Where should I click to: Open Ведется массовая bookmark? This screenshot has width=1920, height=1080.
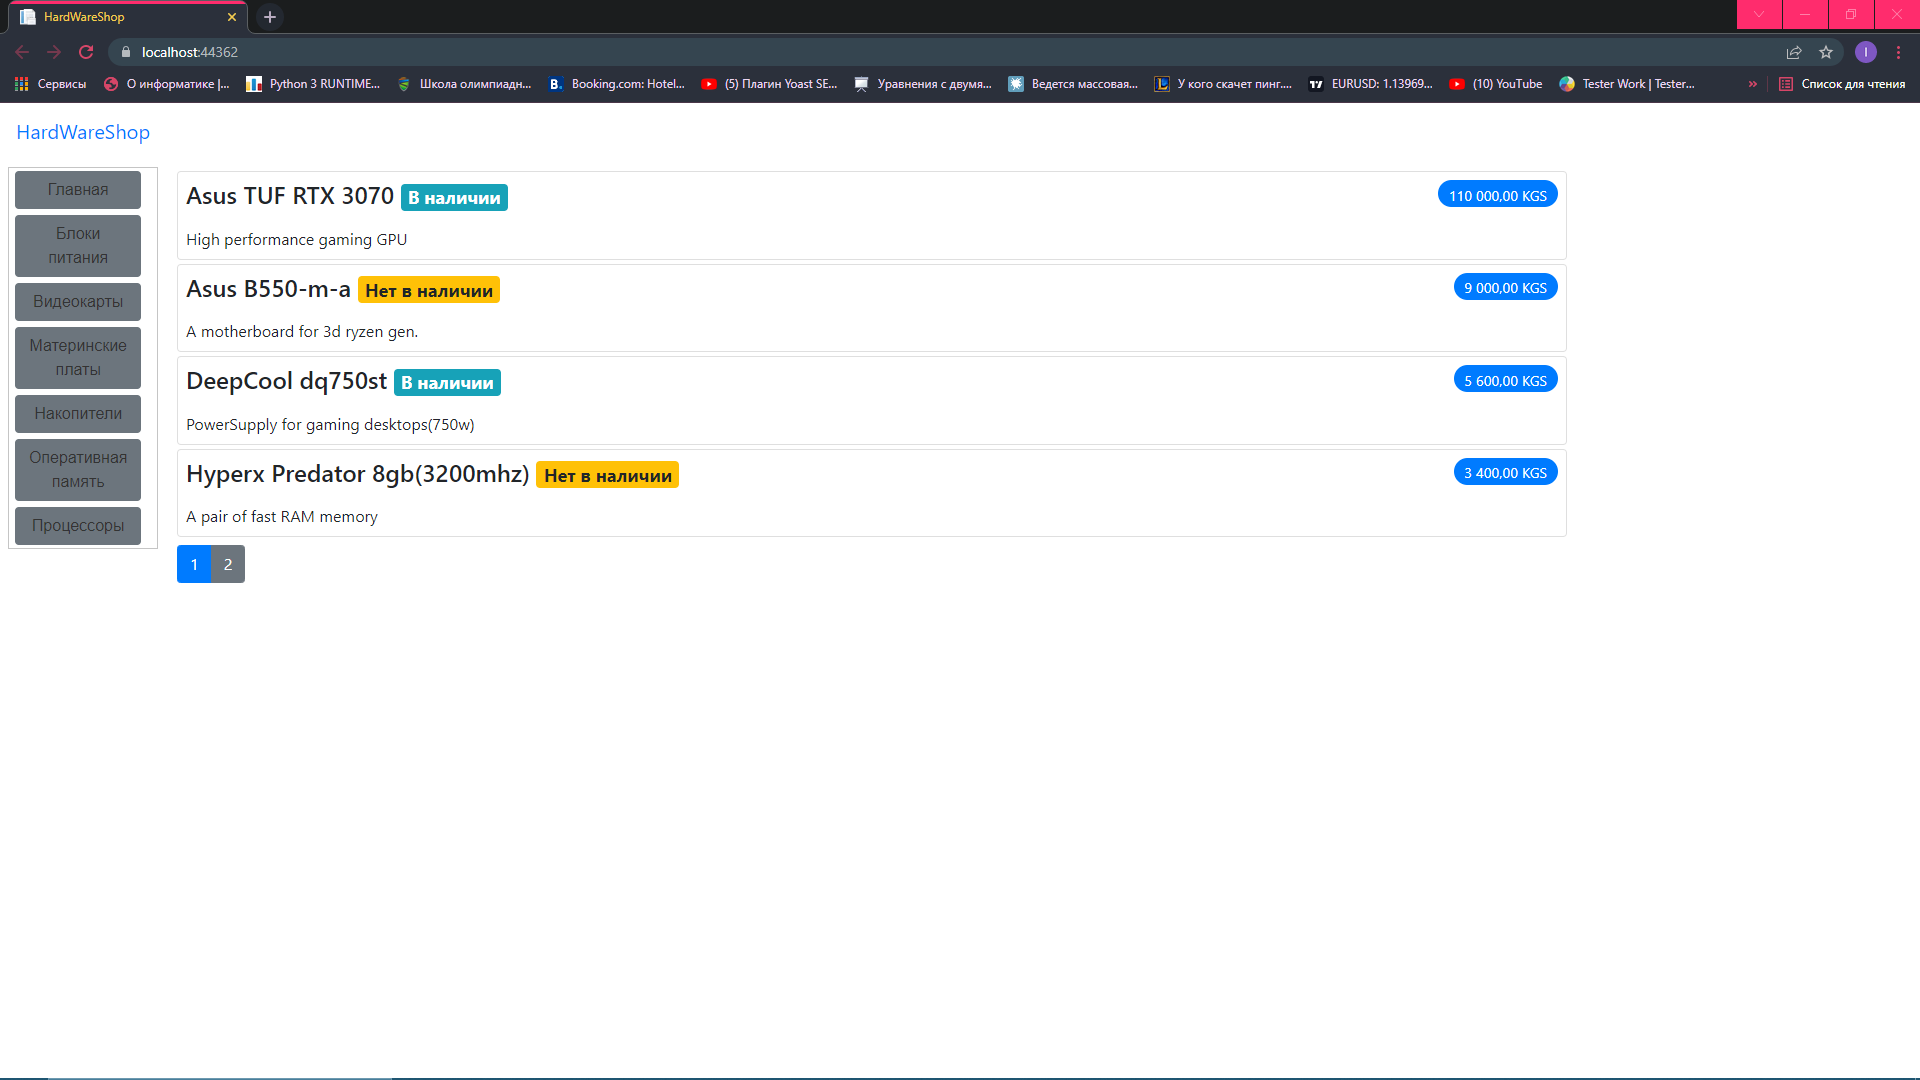pos(1073,84)
